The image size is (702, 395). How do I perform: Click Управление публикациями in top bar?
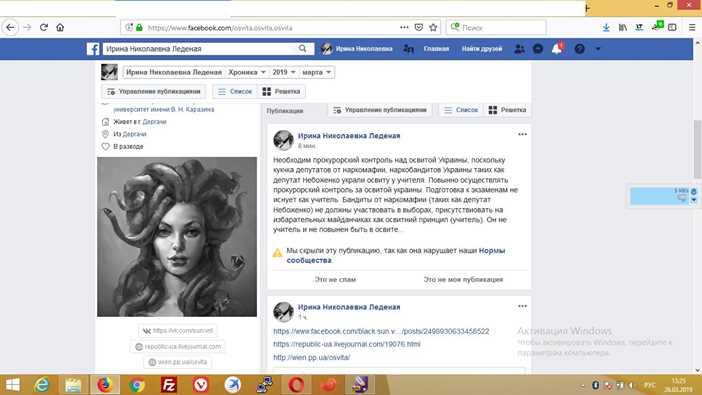[x=154, y=91]
